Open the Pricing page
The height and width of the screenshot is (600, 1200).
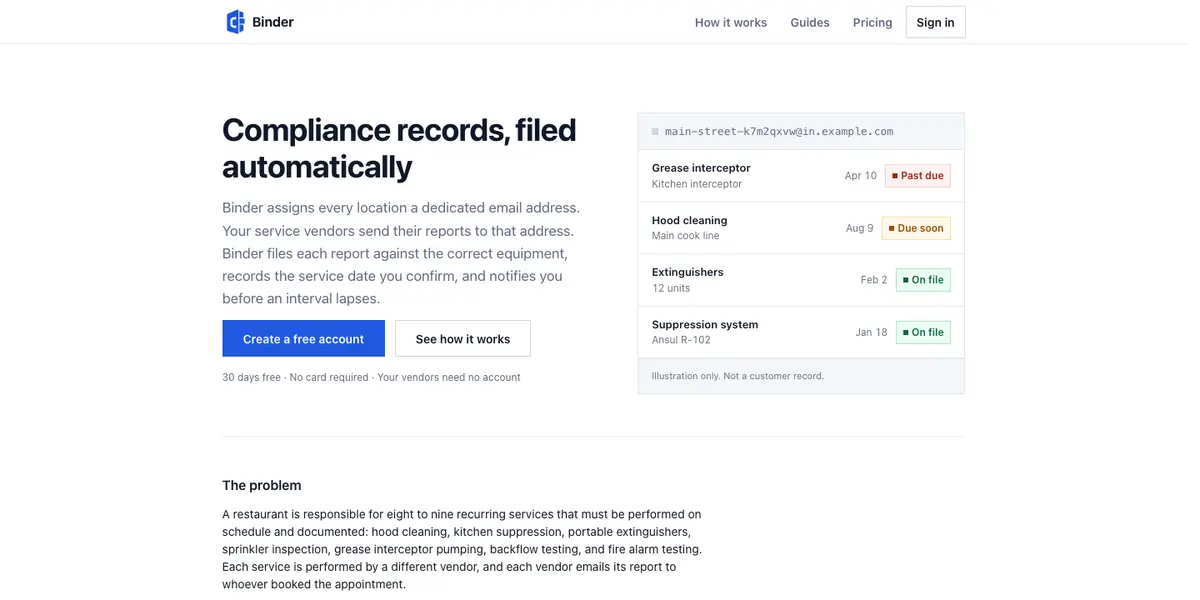[x=872, y=22]
